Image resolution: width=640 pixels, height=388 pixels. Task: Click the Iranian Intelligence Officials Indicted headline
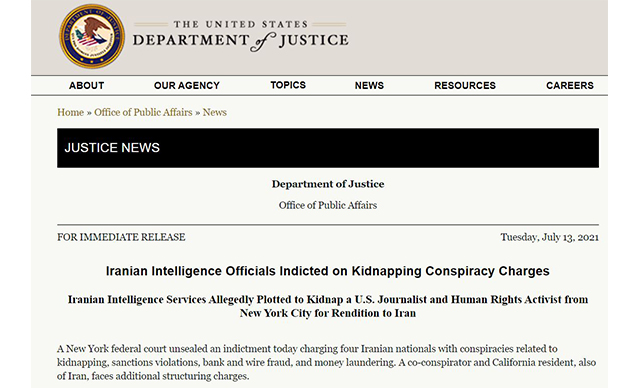(328, 271)
